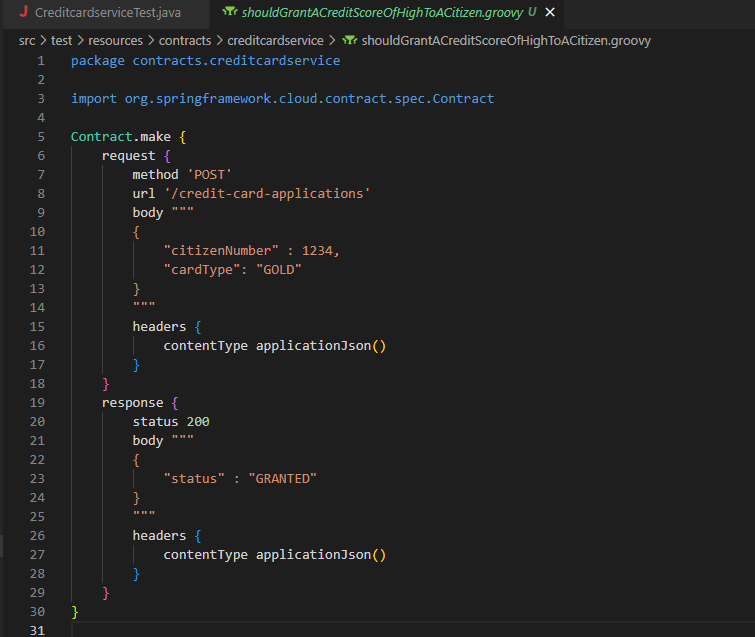Click the 'method' keyword on line 7
Image resolution: width=755 pixels, height=637 pixels.
click(x=156, y=175)
